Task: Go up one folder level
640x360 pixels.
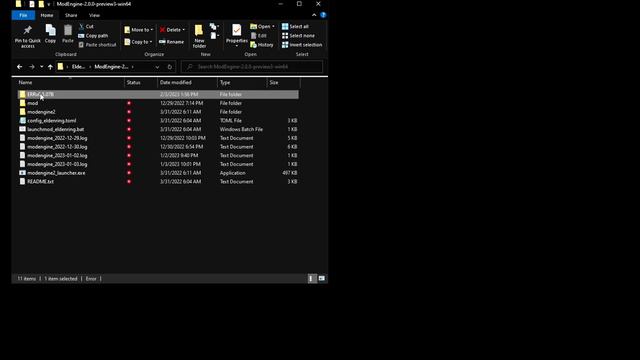Action: [x=50, y=67]
